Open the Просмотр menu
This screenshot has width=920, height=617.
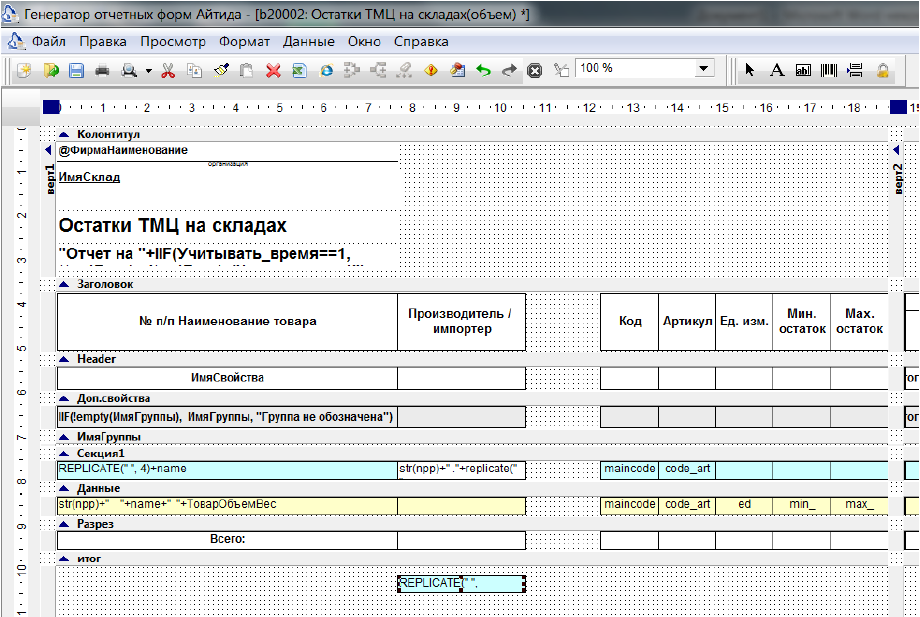(173, 42)
